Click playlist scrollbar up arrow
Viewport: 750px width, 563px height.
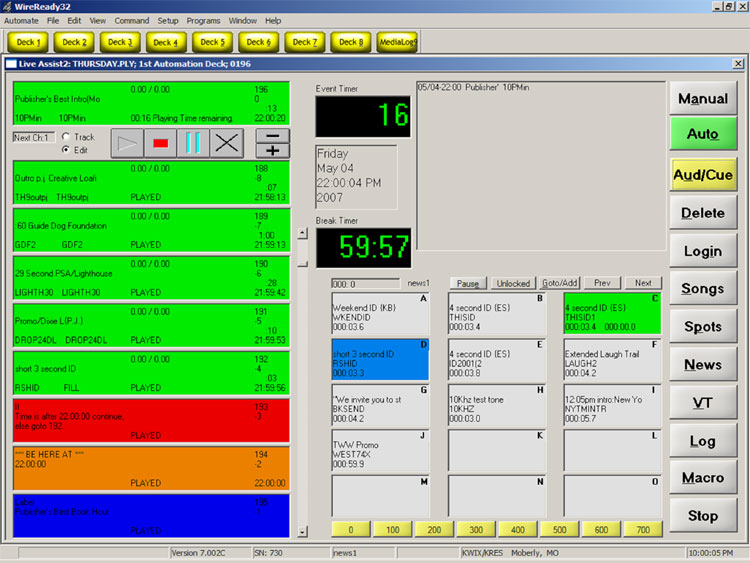302,233
